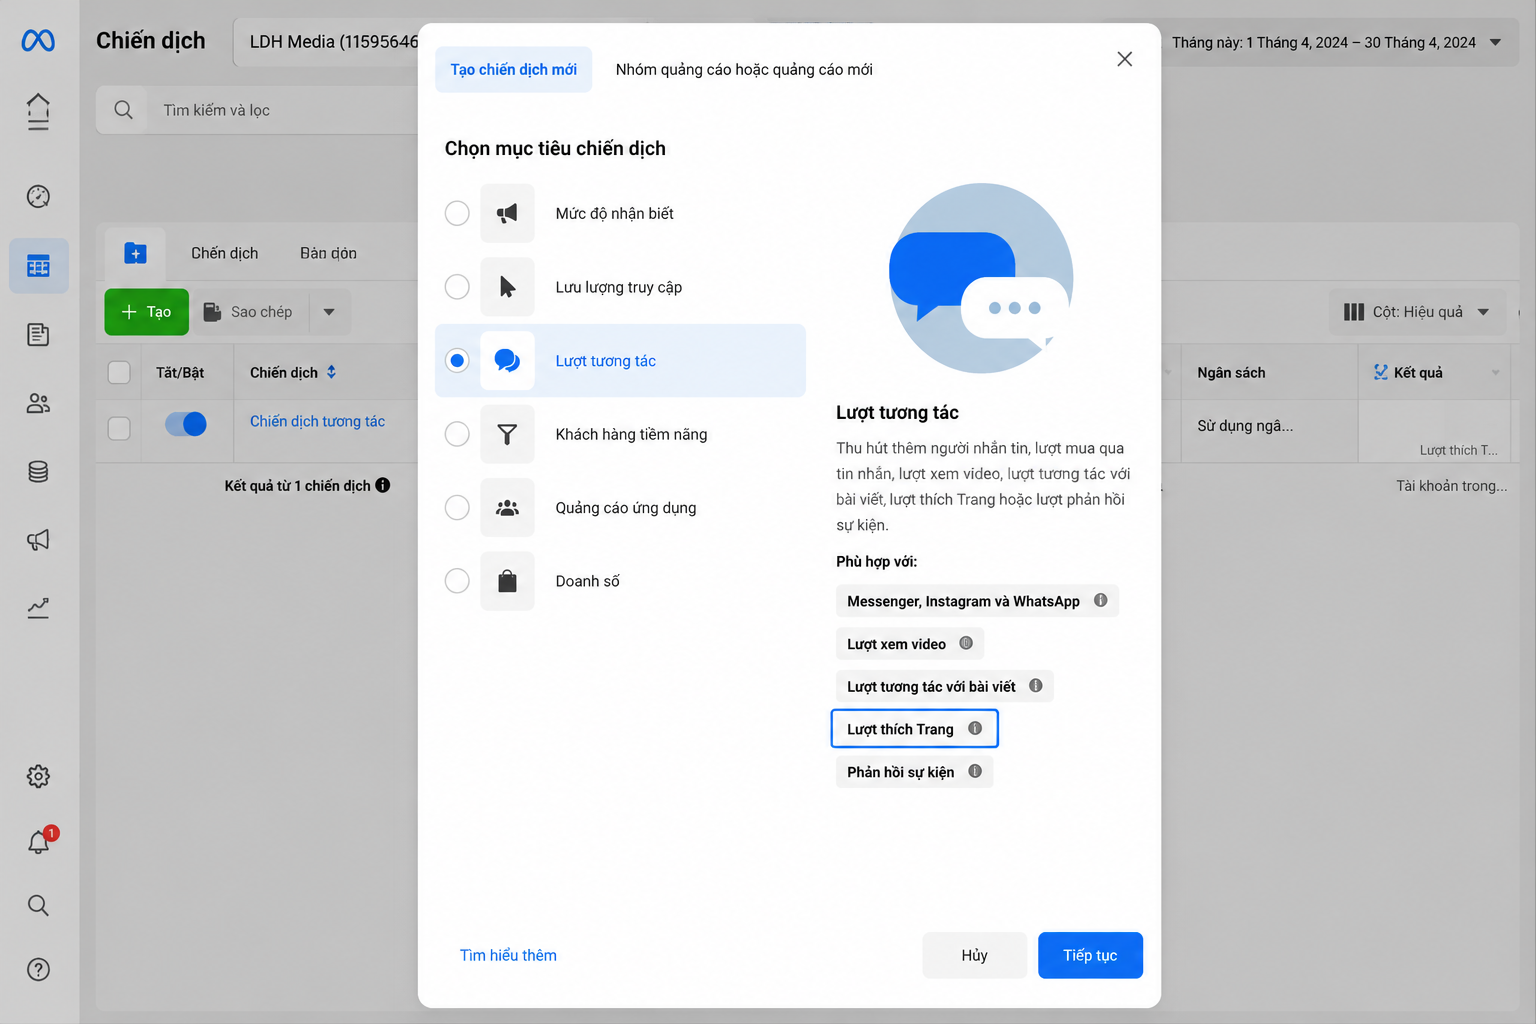This screenshot has width=1536, height=1024.
Task: Open the settings gear in sidebar
Action: pyautogui.click(x=38, y=776)
